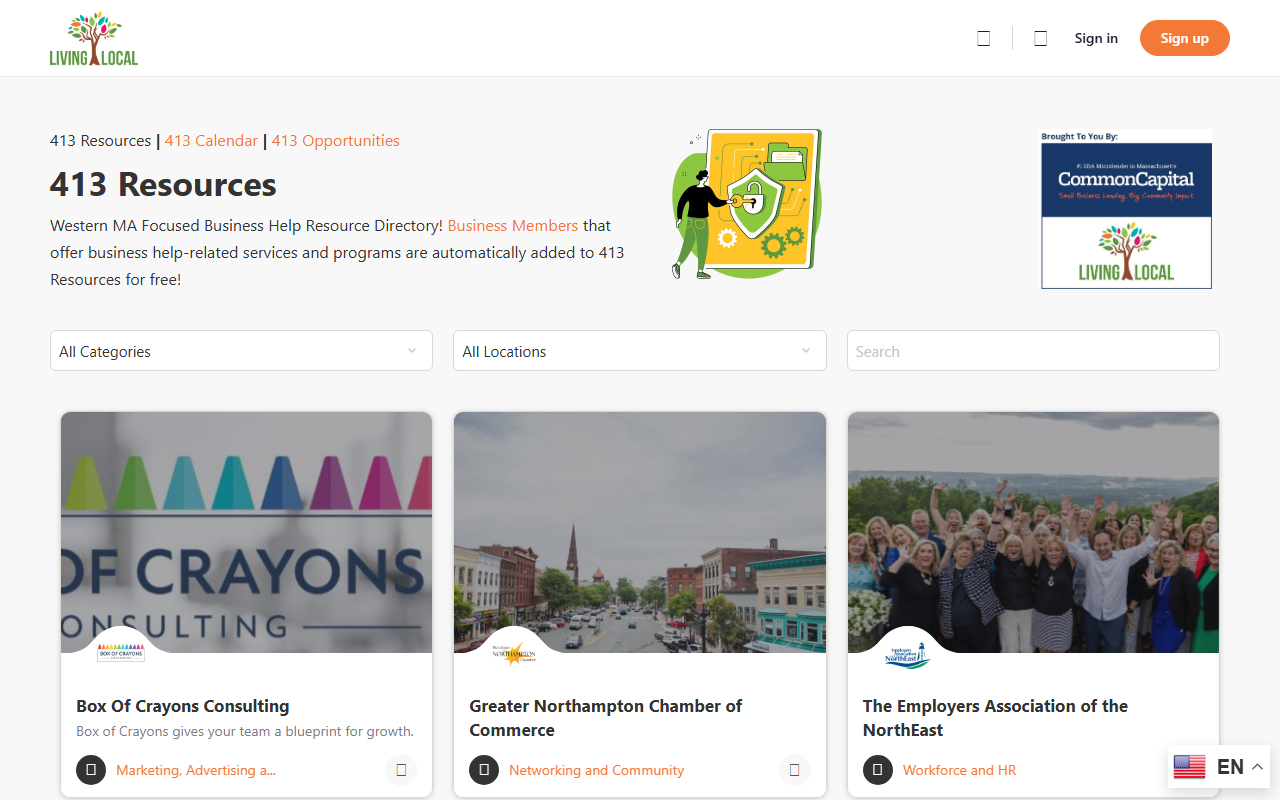Switch to 413 Calendar
Viewport: 1280px width, 800px height.
[x=211, y=141]
